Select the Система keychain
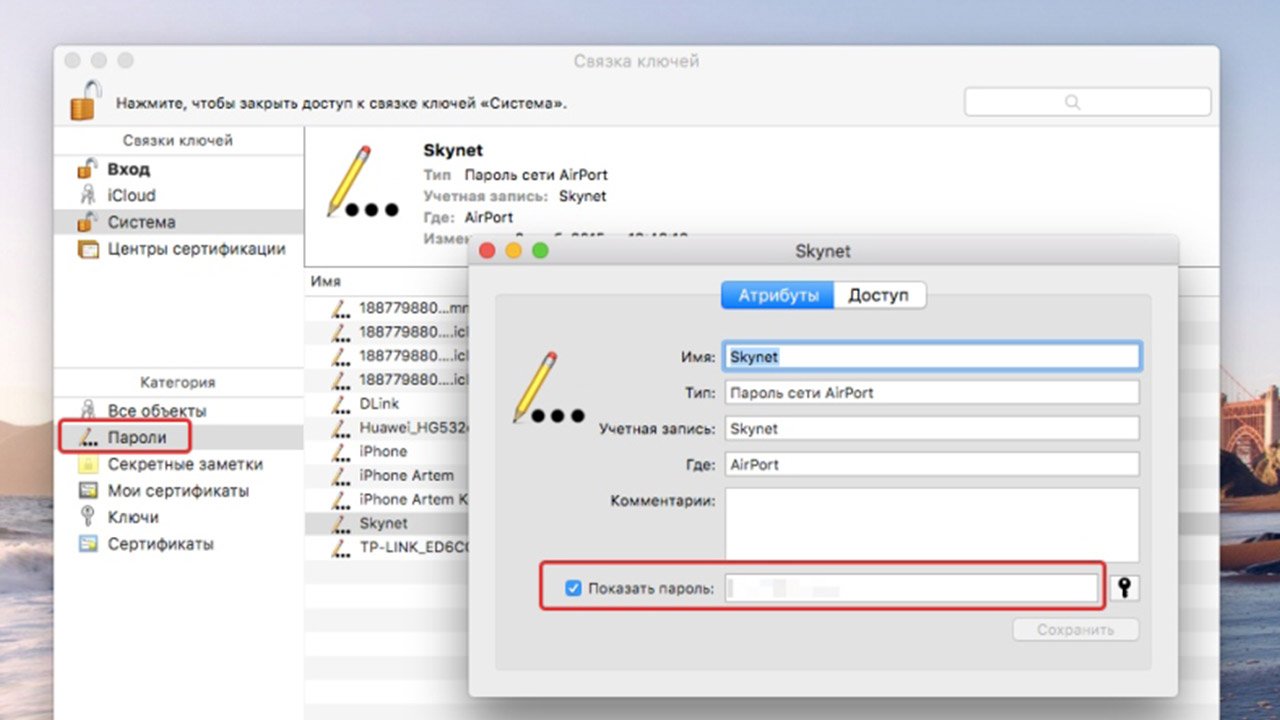 point(141,222)
